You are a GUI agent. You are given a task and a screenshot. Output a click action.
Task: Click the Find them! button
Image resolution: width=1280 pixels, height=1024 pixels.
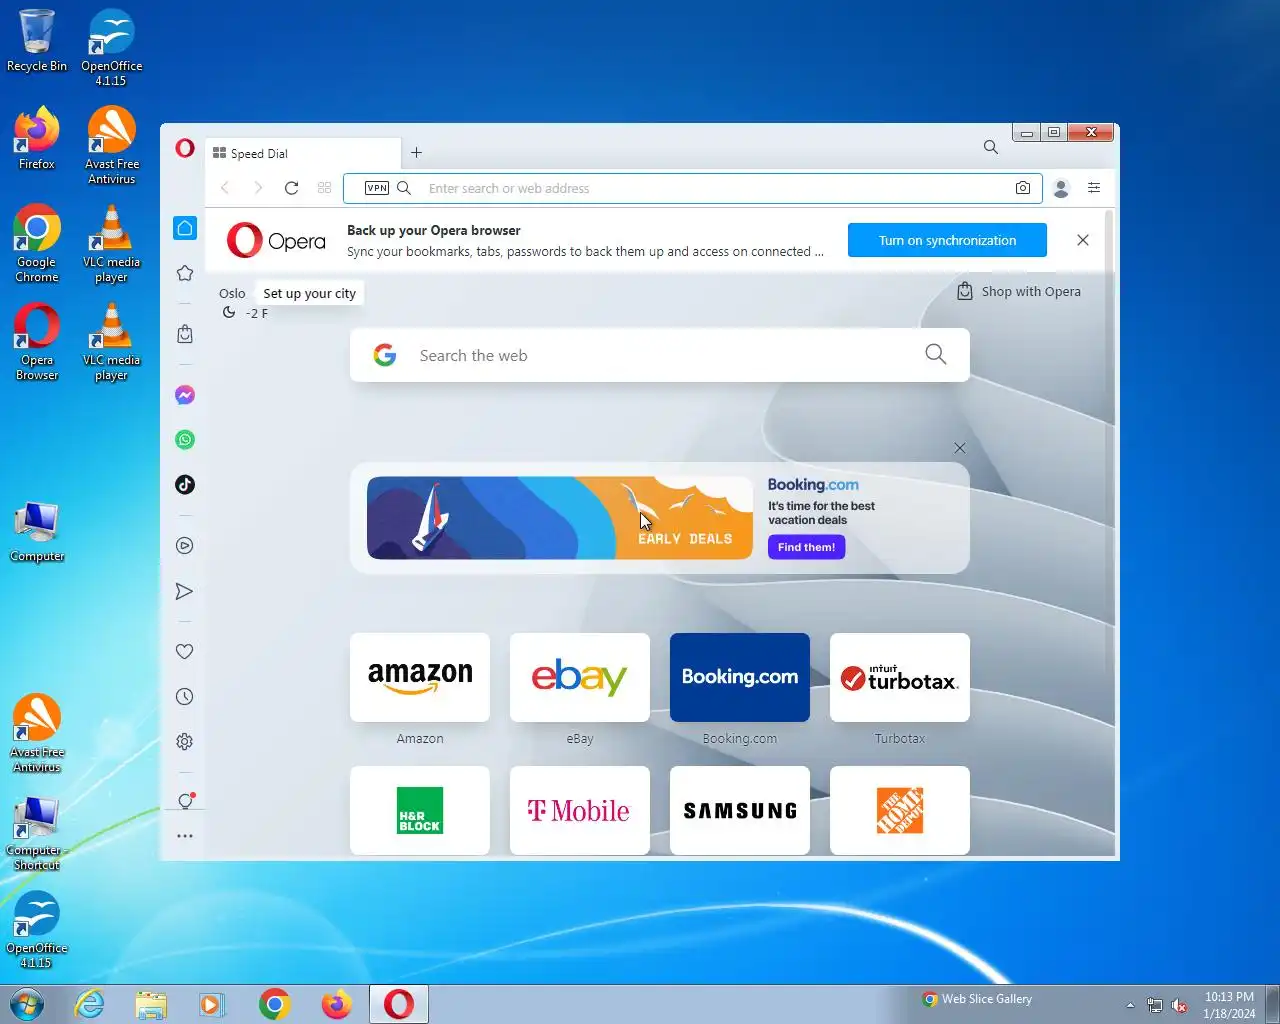coord(806,547)
